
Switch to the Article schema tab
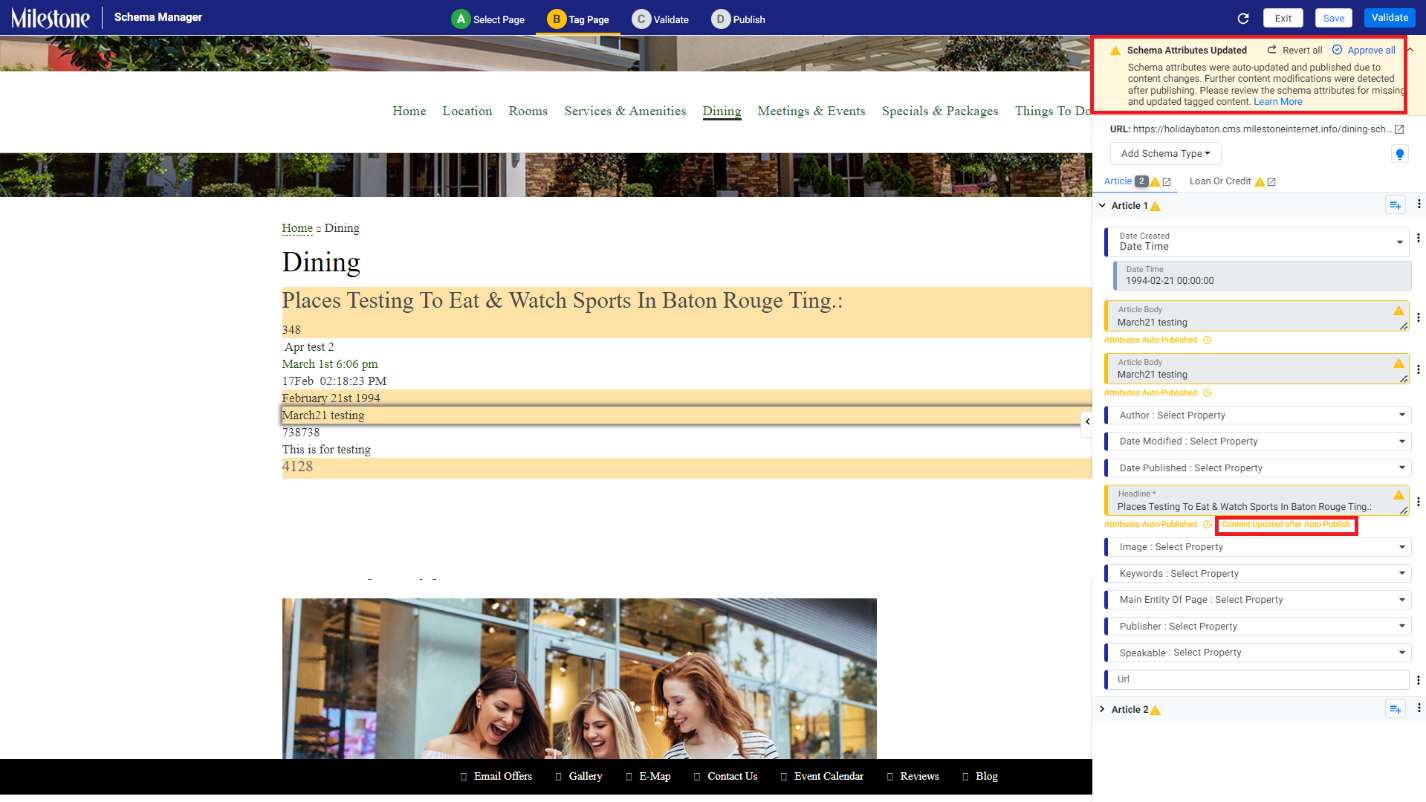pyautogui.click(x=1118, y=181)
